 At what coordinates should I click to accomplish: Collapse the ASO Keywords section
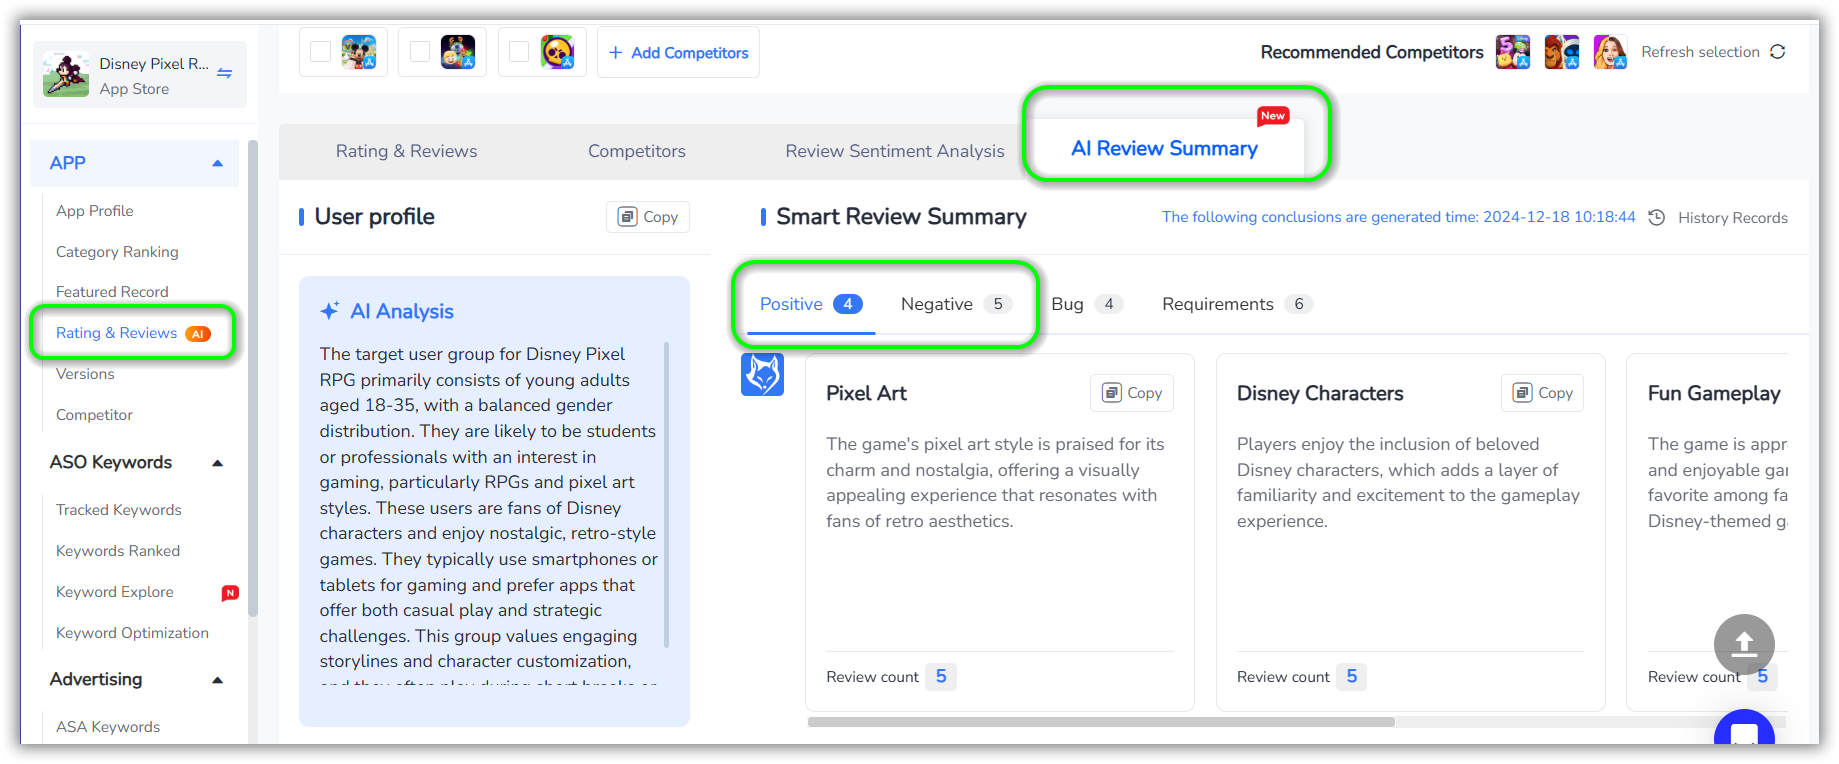point(217,462)
